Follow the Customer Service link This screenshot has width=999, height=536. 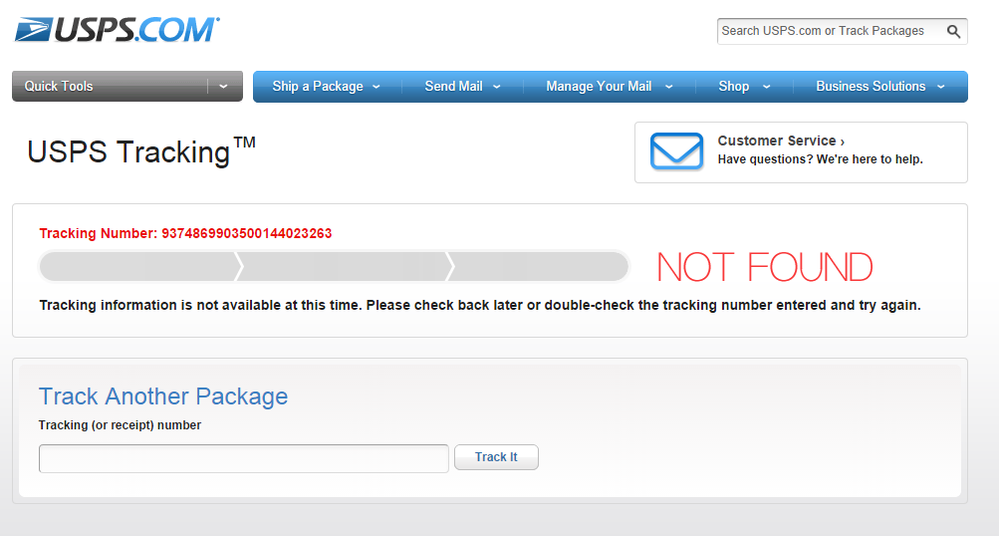coord(781,141)
